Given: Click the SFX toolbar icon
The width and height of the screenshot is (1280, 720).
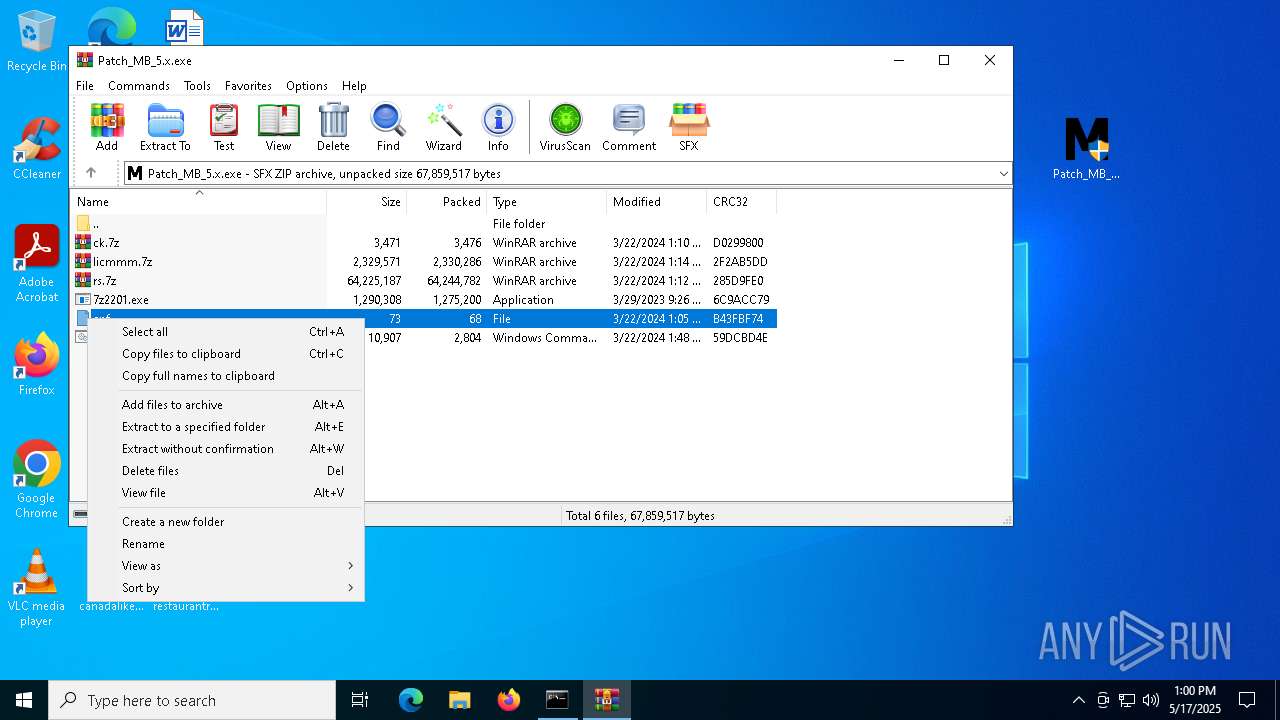Looking at the screenshot, I should click(689, 127).
